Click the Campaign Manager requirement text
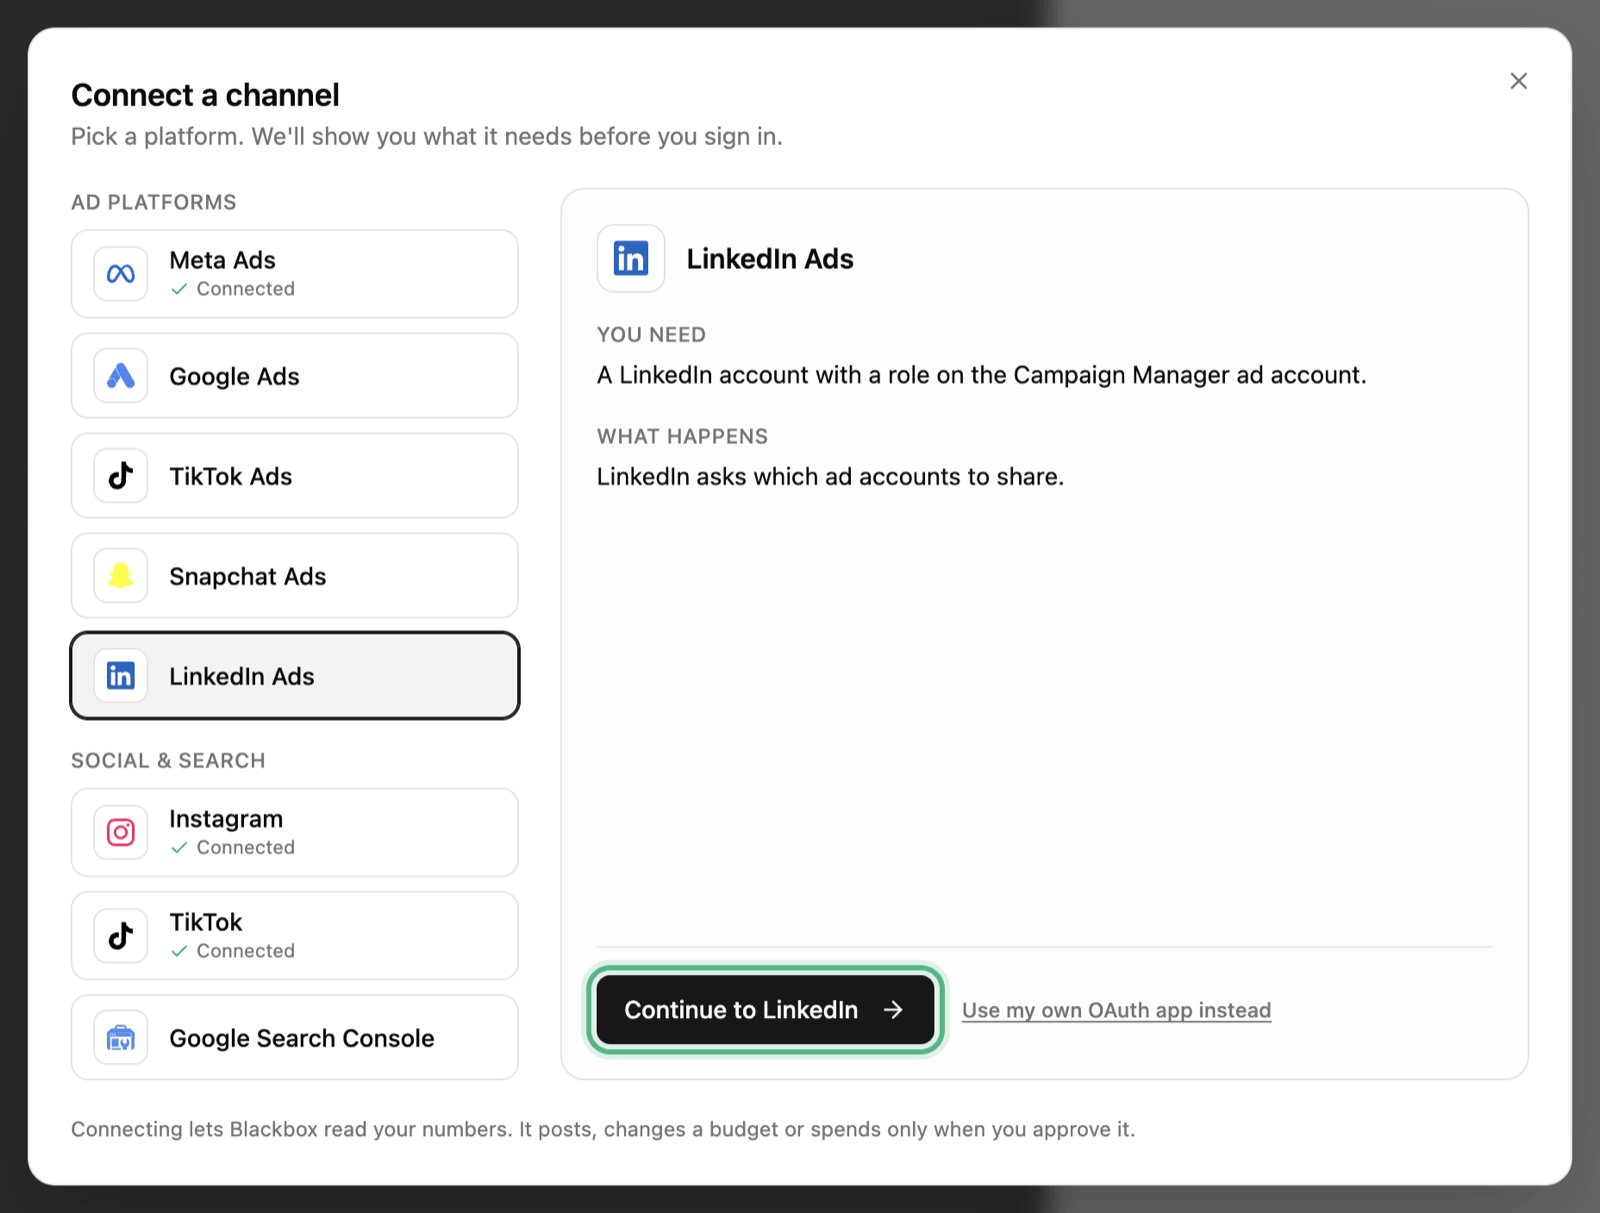The height and width of the screenshot is (1213, 1600). (981, 375)
